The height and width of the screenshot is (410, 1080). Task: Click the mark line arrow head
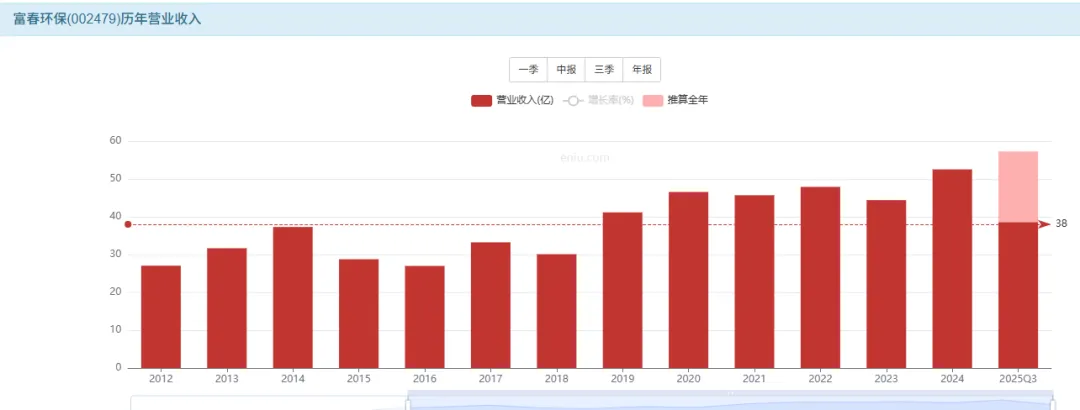point(1045,224)
